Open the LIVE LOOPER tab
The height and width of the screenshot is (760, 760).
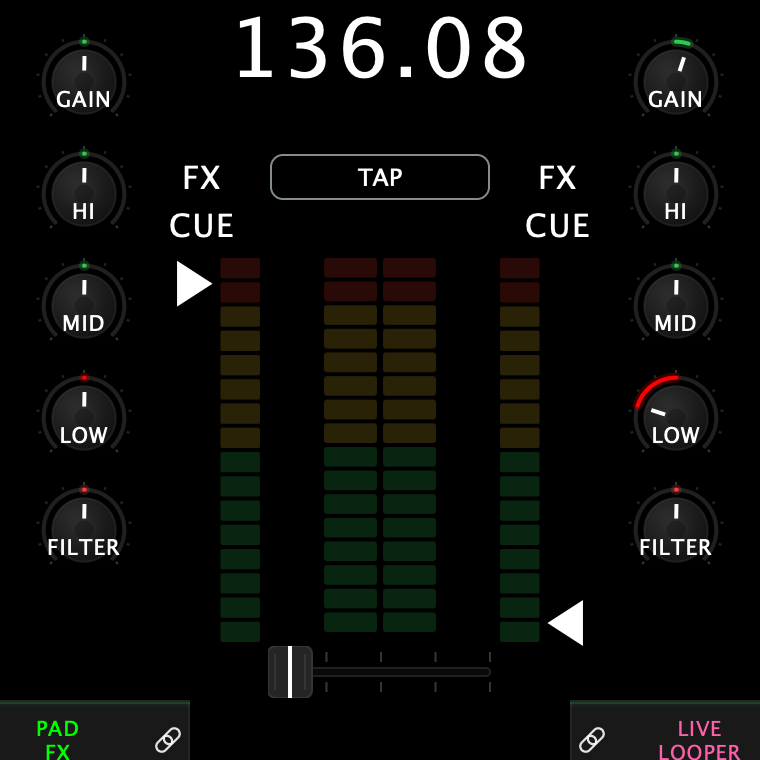point(699,740)
